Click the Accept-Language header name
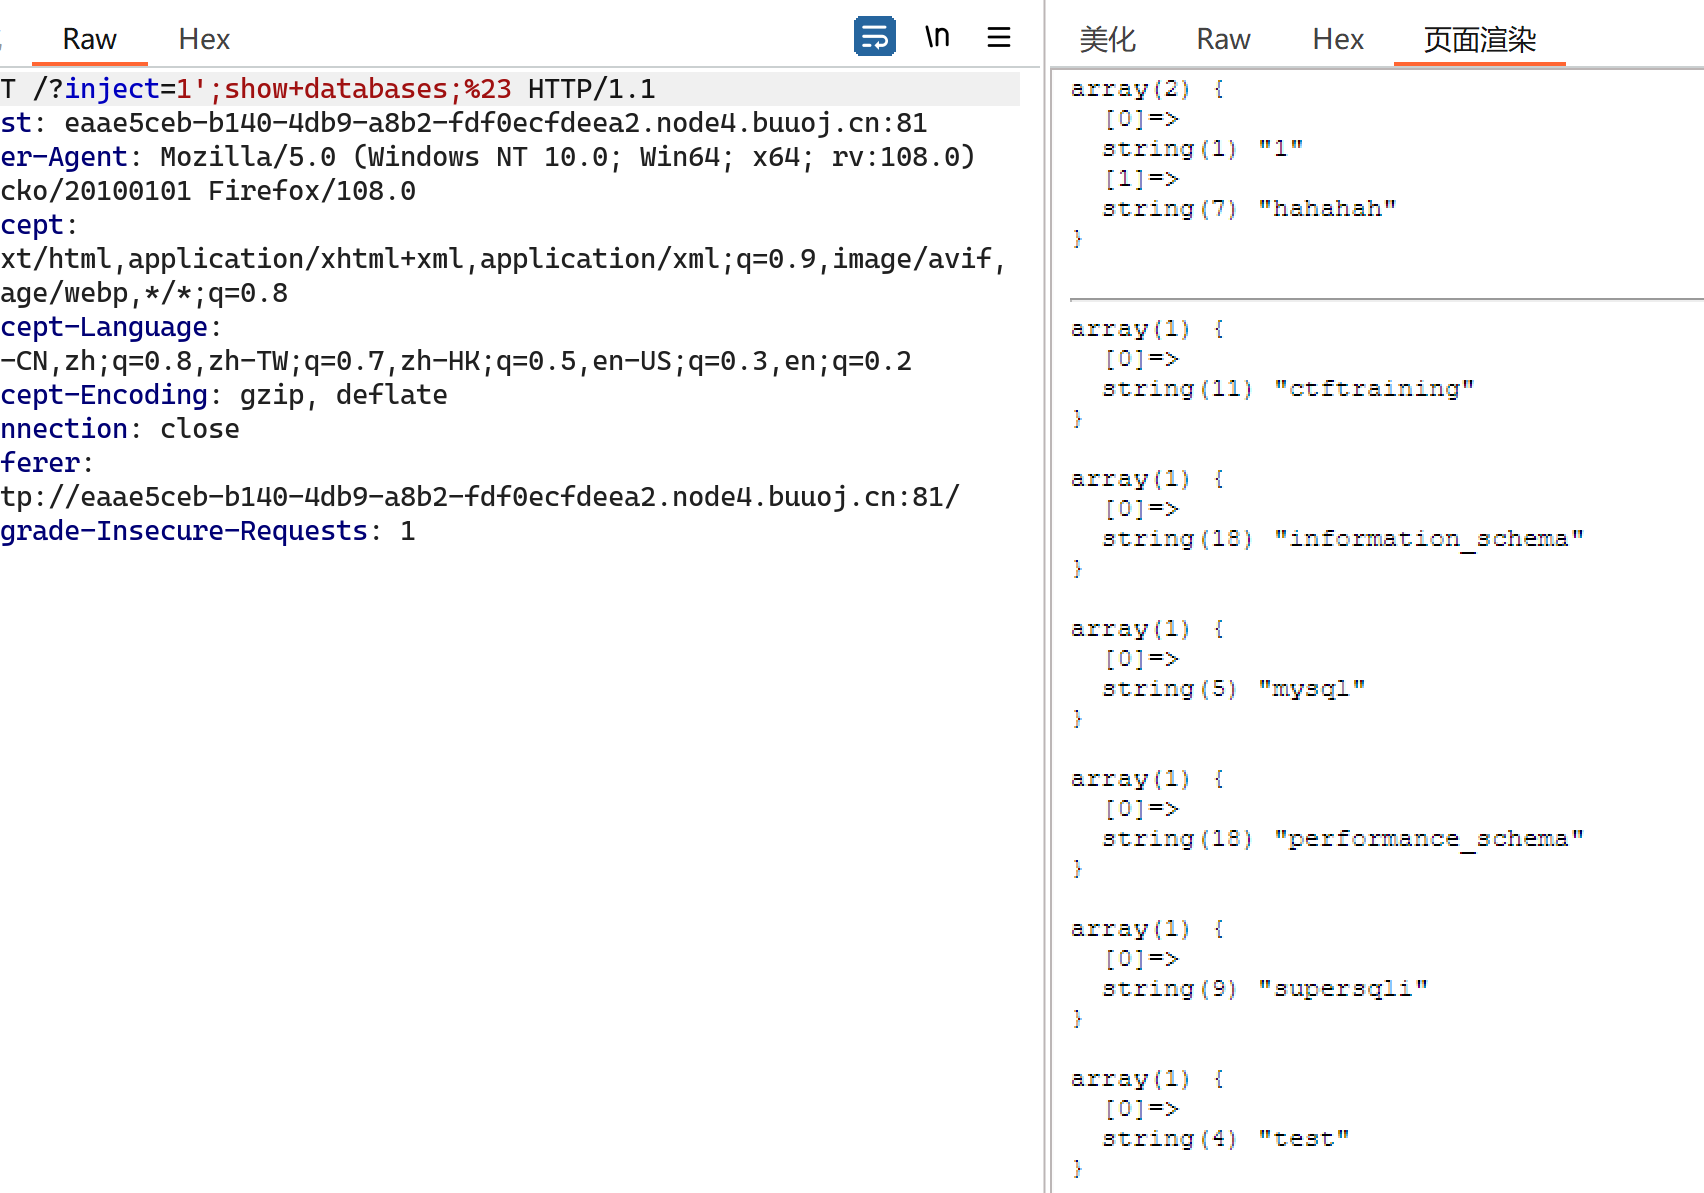 click(x=104, y=327)
